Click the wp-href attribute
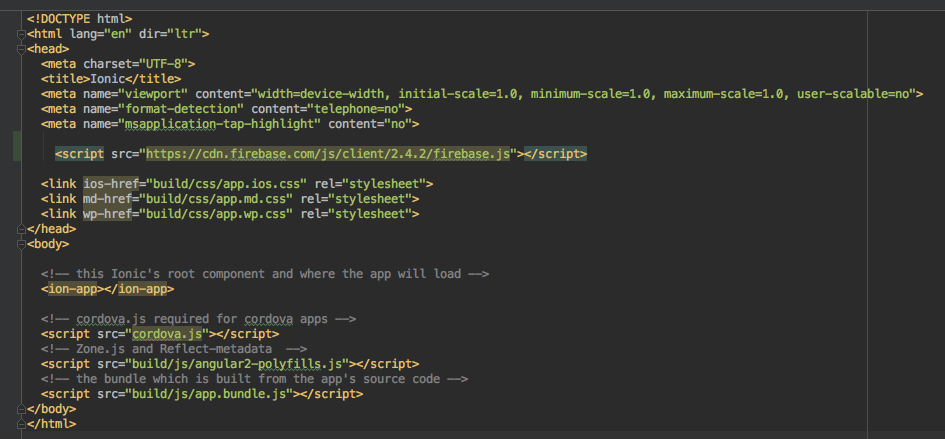Viewport: 945px width, 439px height. (x=107, y=213)
